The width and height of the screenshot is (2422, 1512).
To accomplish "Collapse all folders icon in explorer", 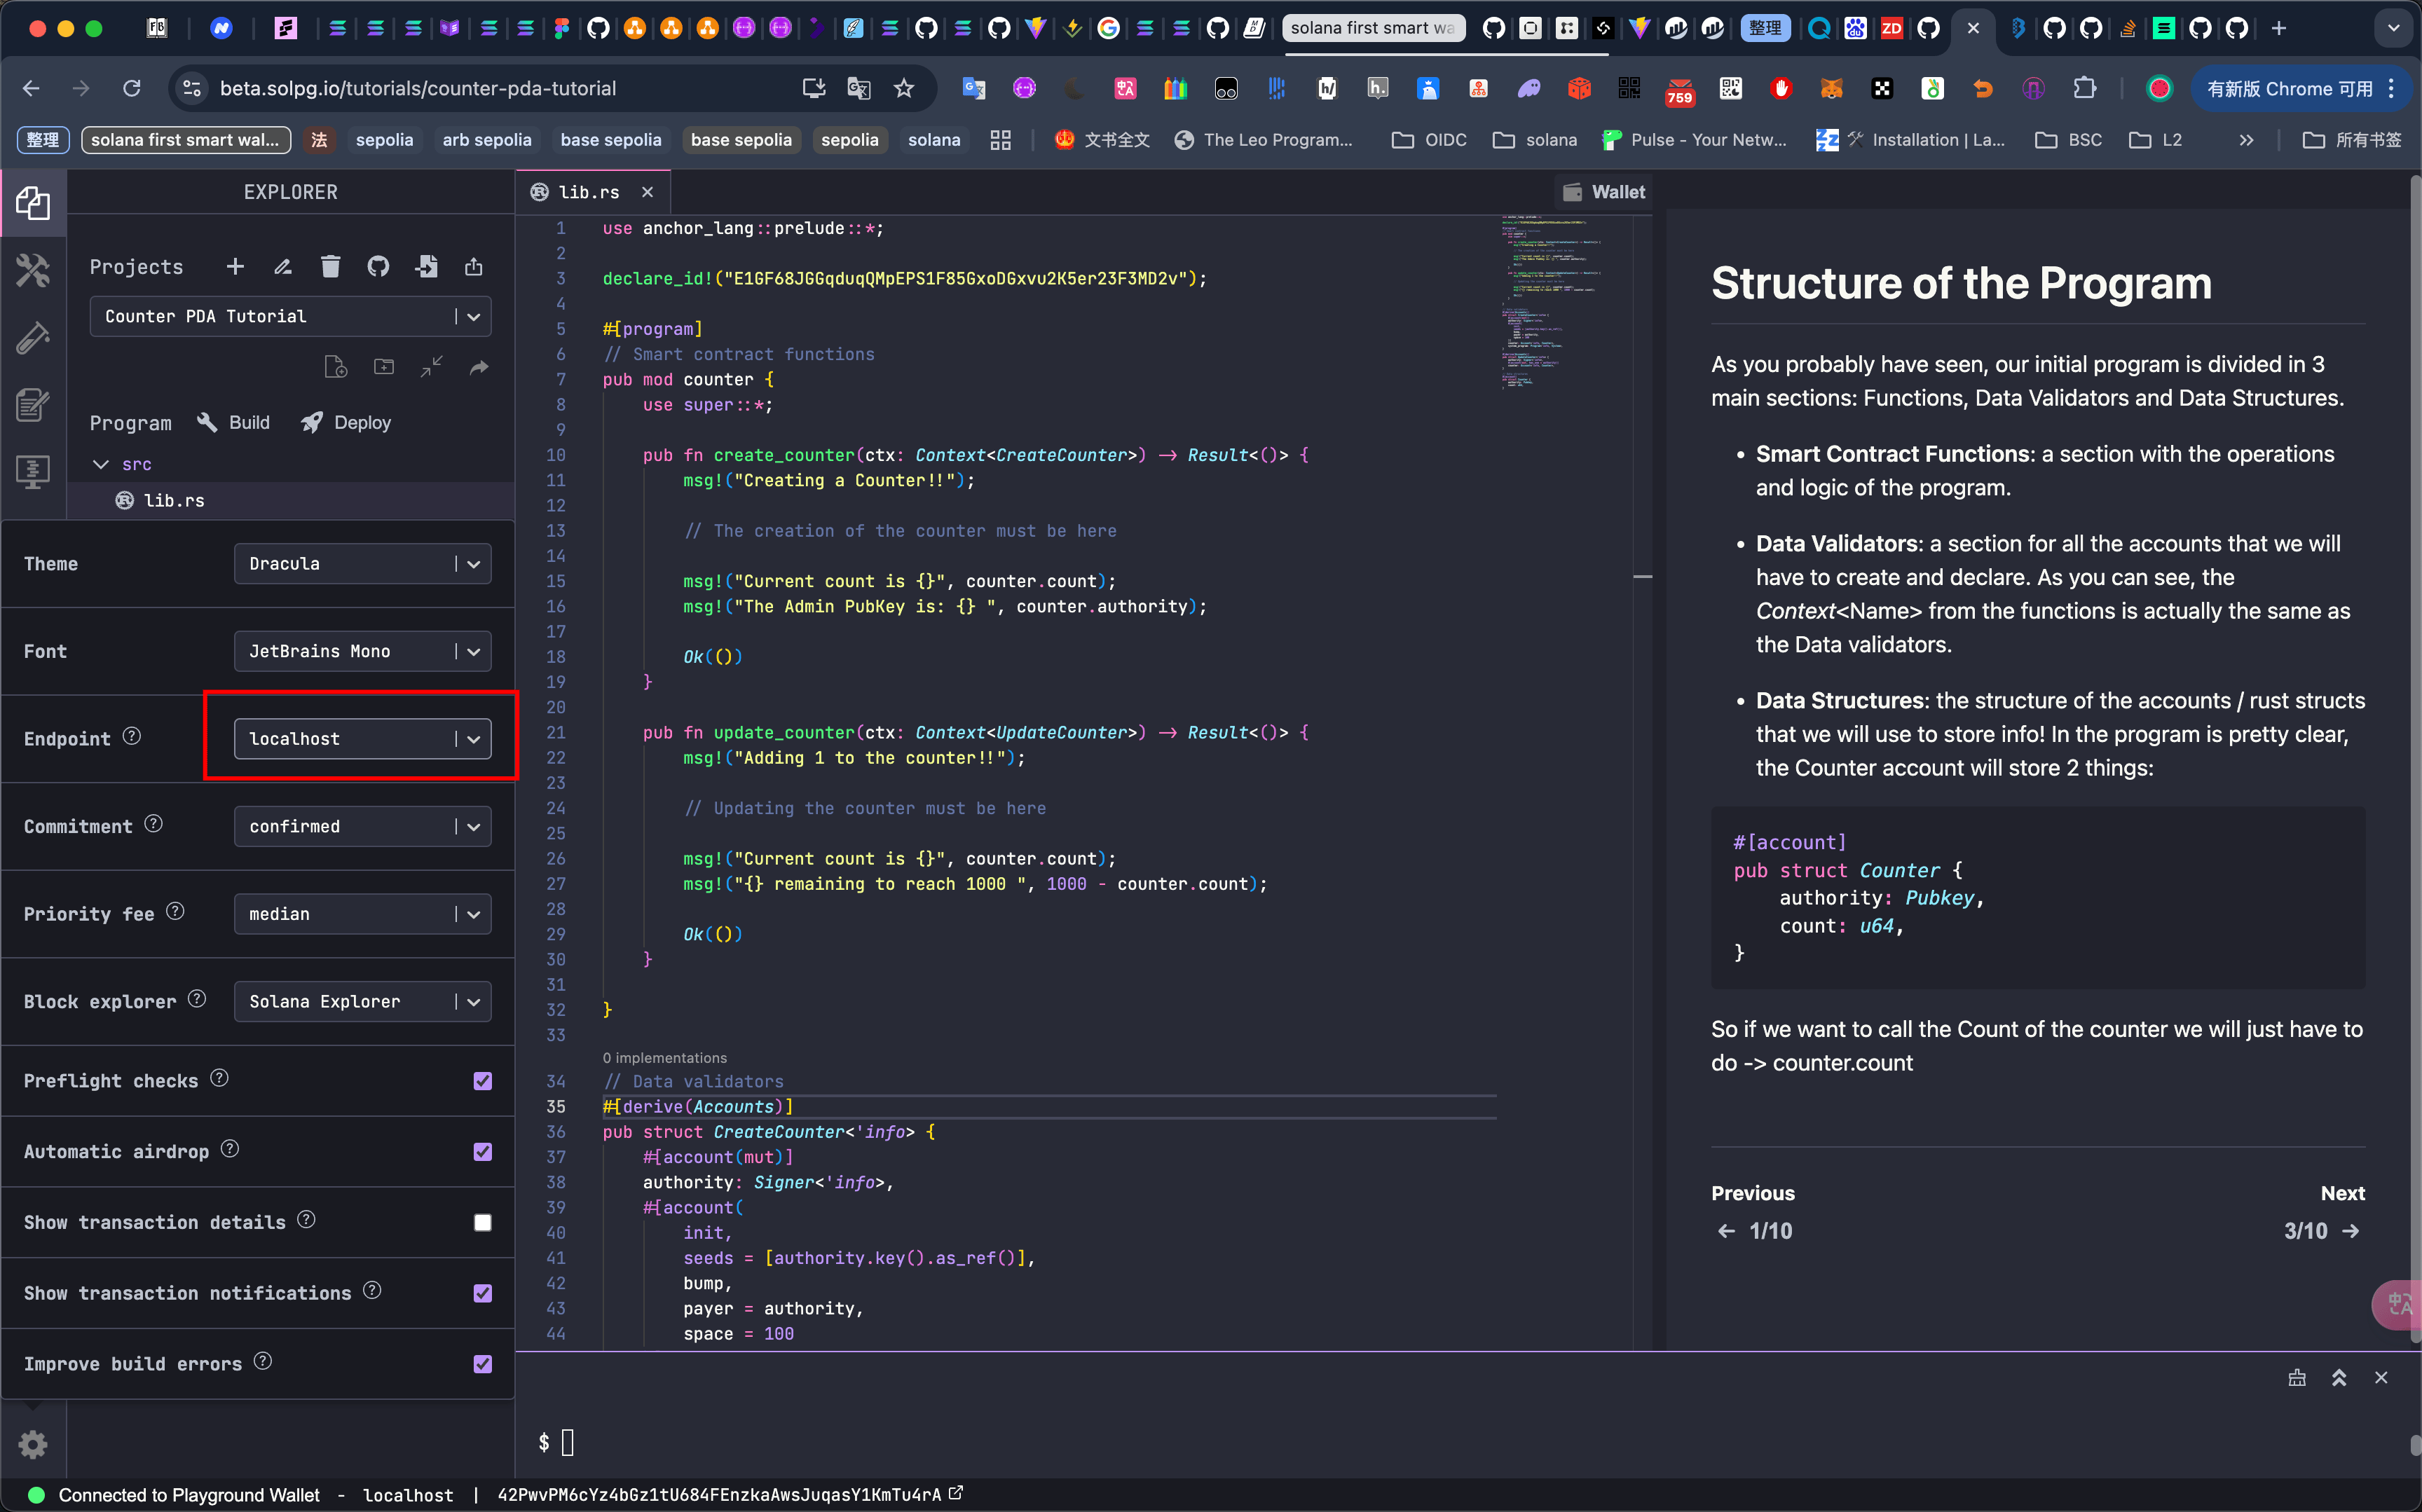I will [431, 367].
